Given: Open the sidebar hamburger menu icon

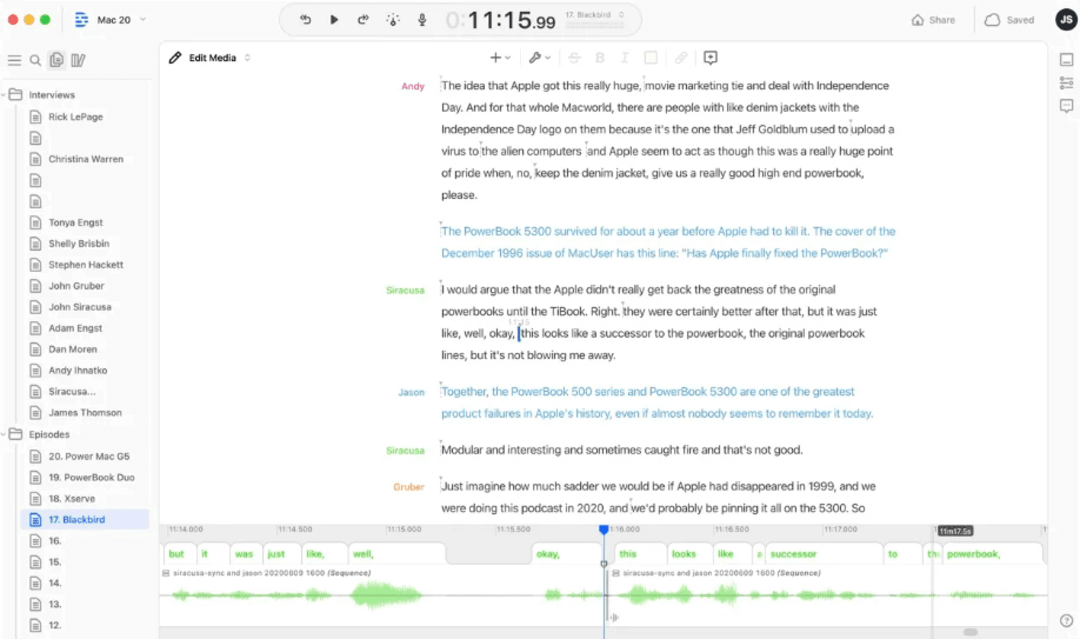Looking at the screenshot, I should (14, 61).
